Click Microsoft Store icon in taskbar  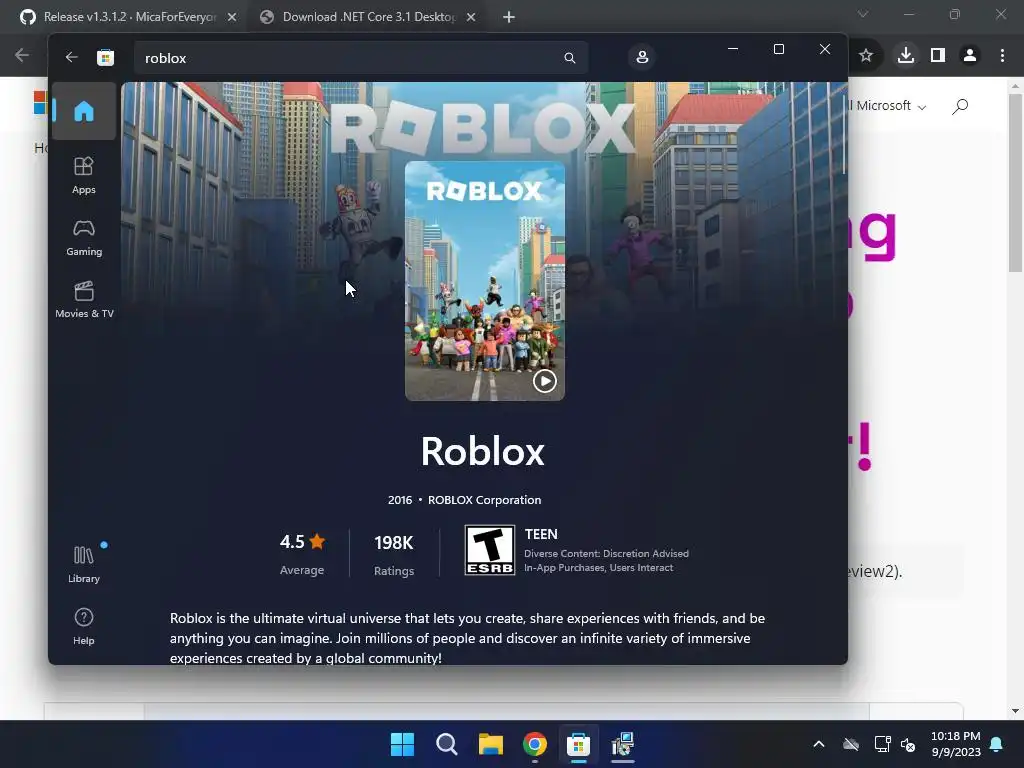(579, 744)
